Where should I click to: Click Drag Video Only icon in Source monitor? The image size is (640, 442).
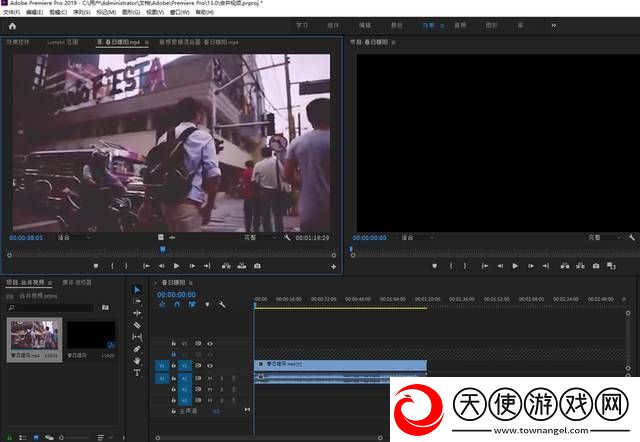point(160,238)
